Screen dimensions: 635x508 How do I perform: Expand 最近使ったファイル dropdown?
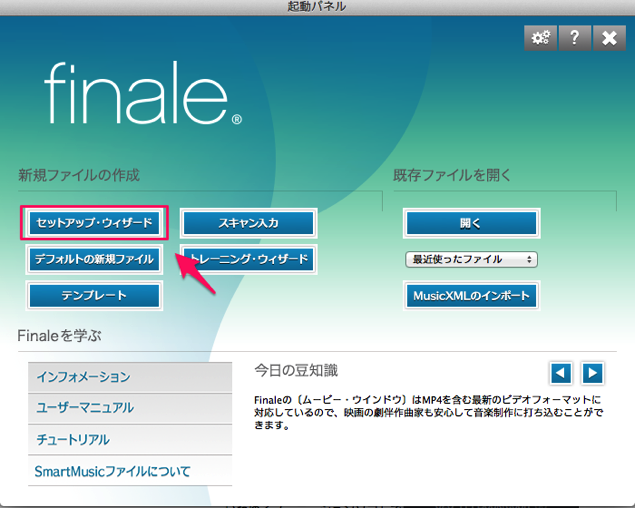[x=471, y=259]
